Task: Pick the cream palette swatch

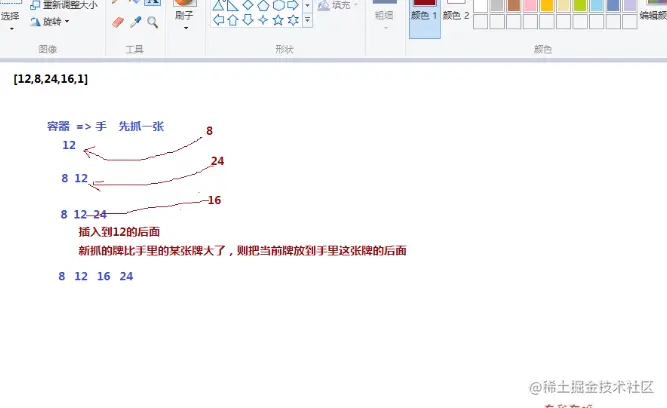Action: tap(563, 5)
